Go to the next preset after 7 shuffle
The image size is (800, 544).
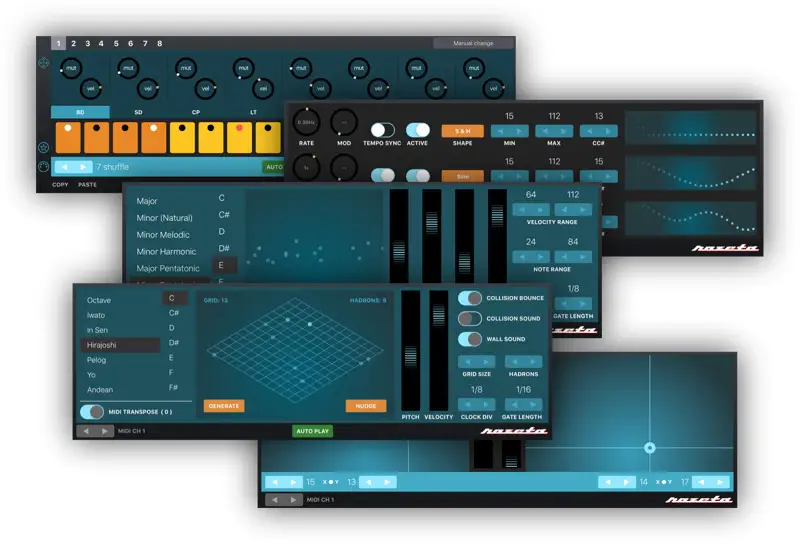point(83,167)
